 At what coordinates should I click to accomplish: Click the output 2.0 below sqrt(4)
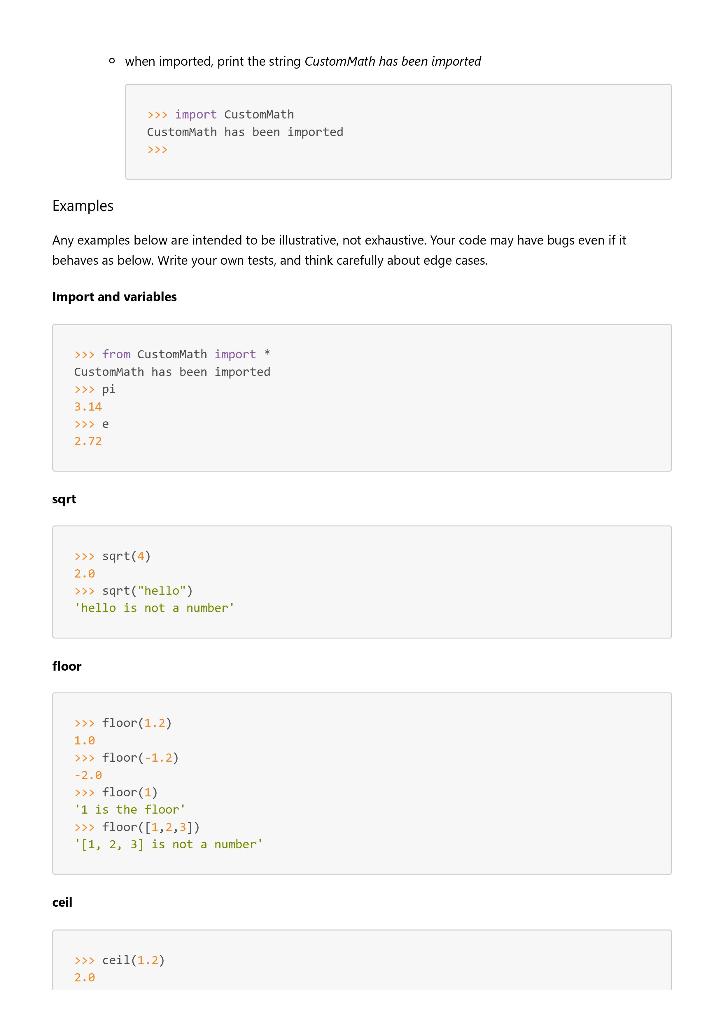84,573
